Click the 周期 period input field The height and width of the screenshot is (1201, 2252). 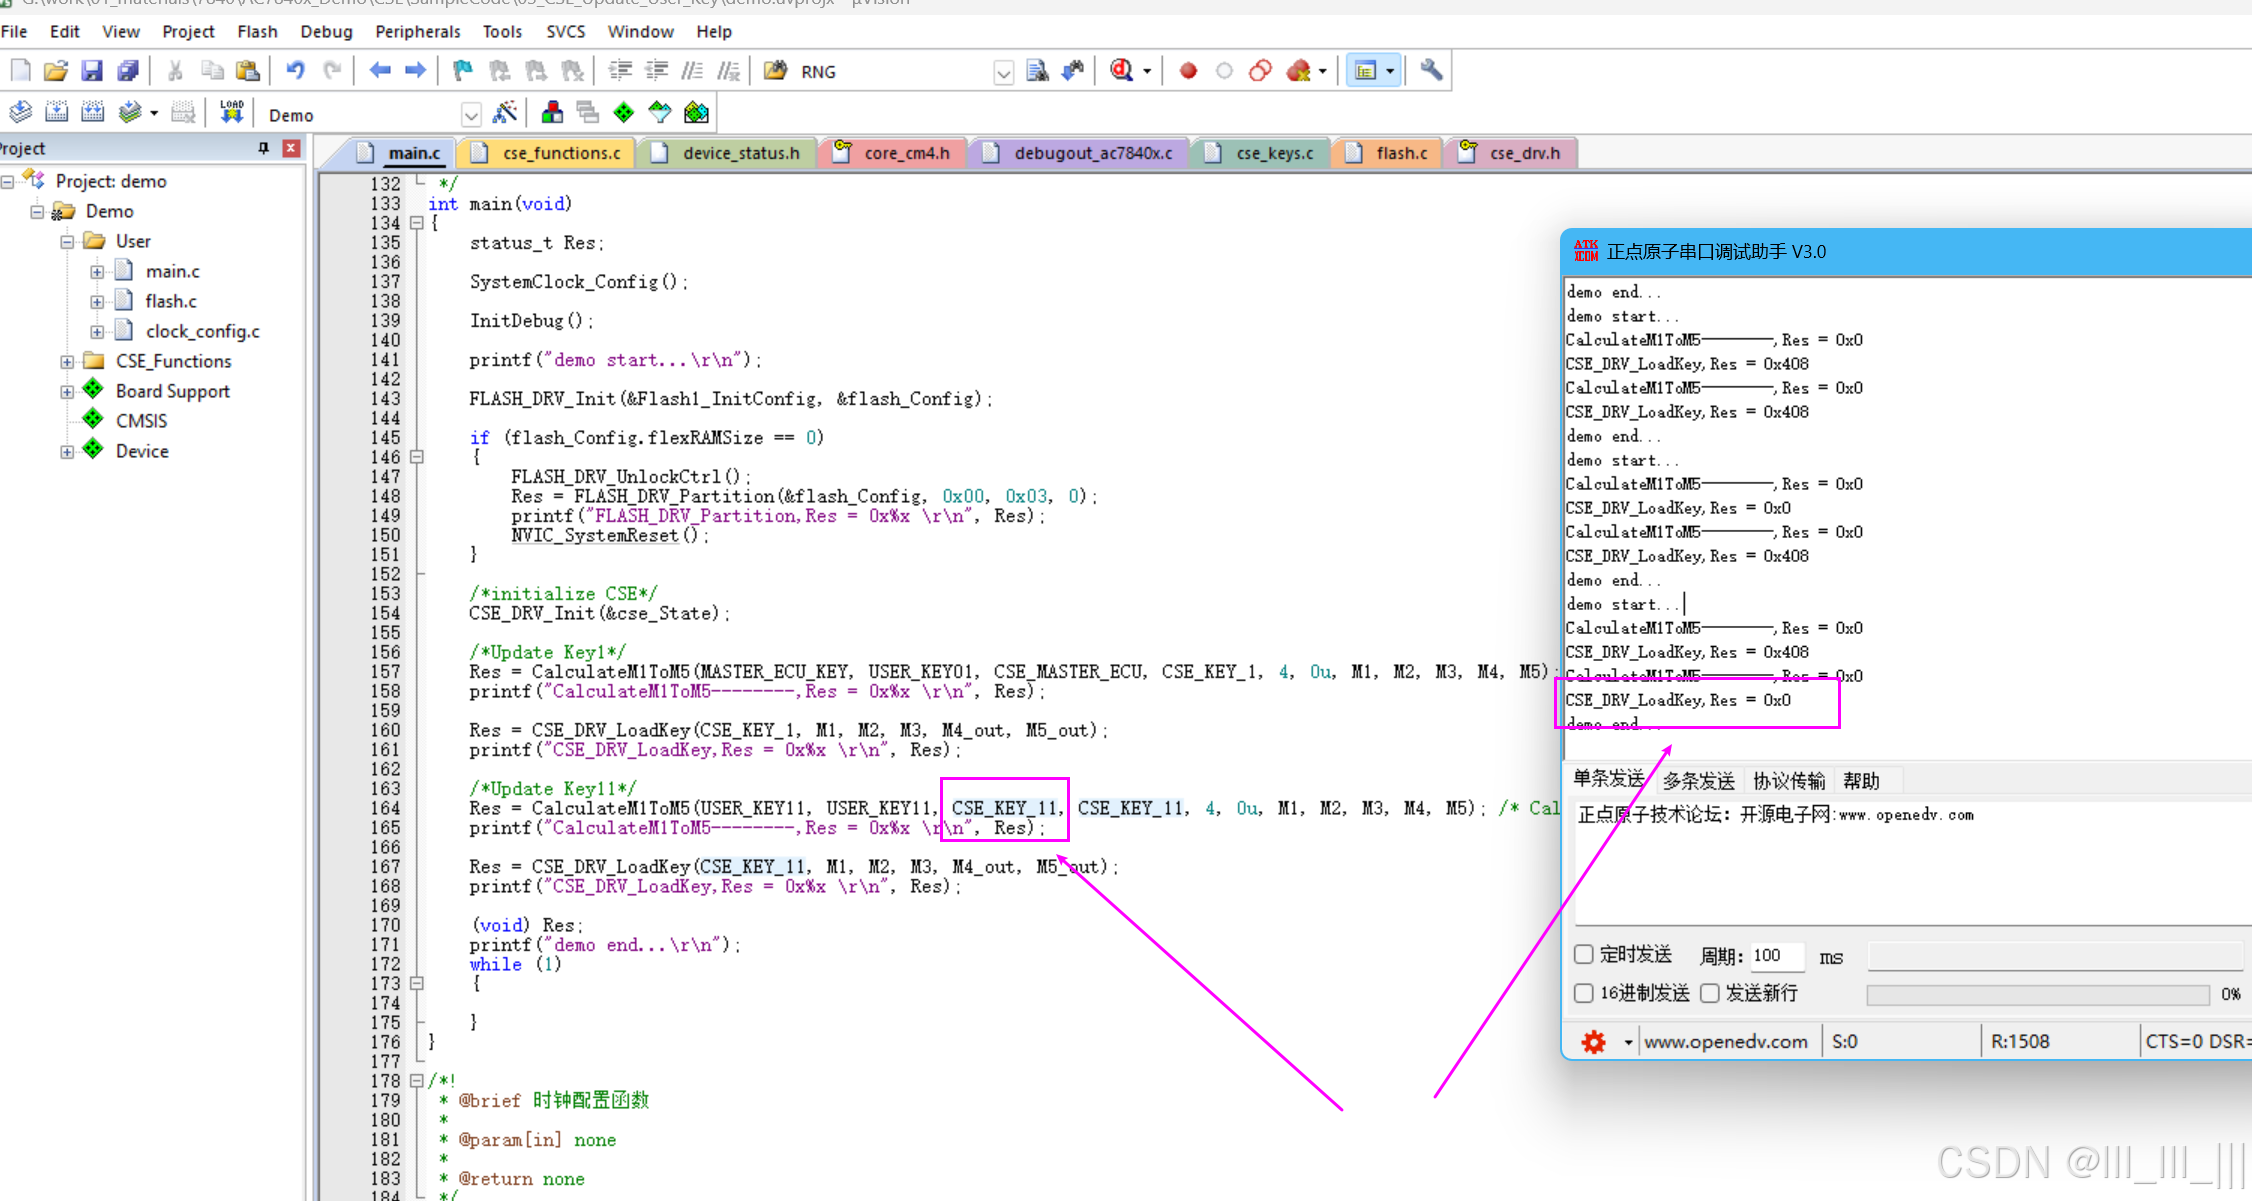(x=1776, y=955)
